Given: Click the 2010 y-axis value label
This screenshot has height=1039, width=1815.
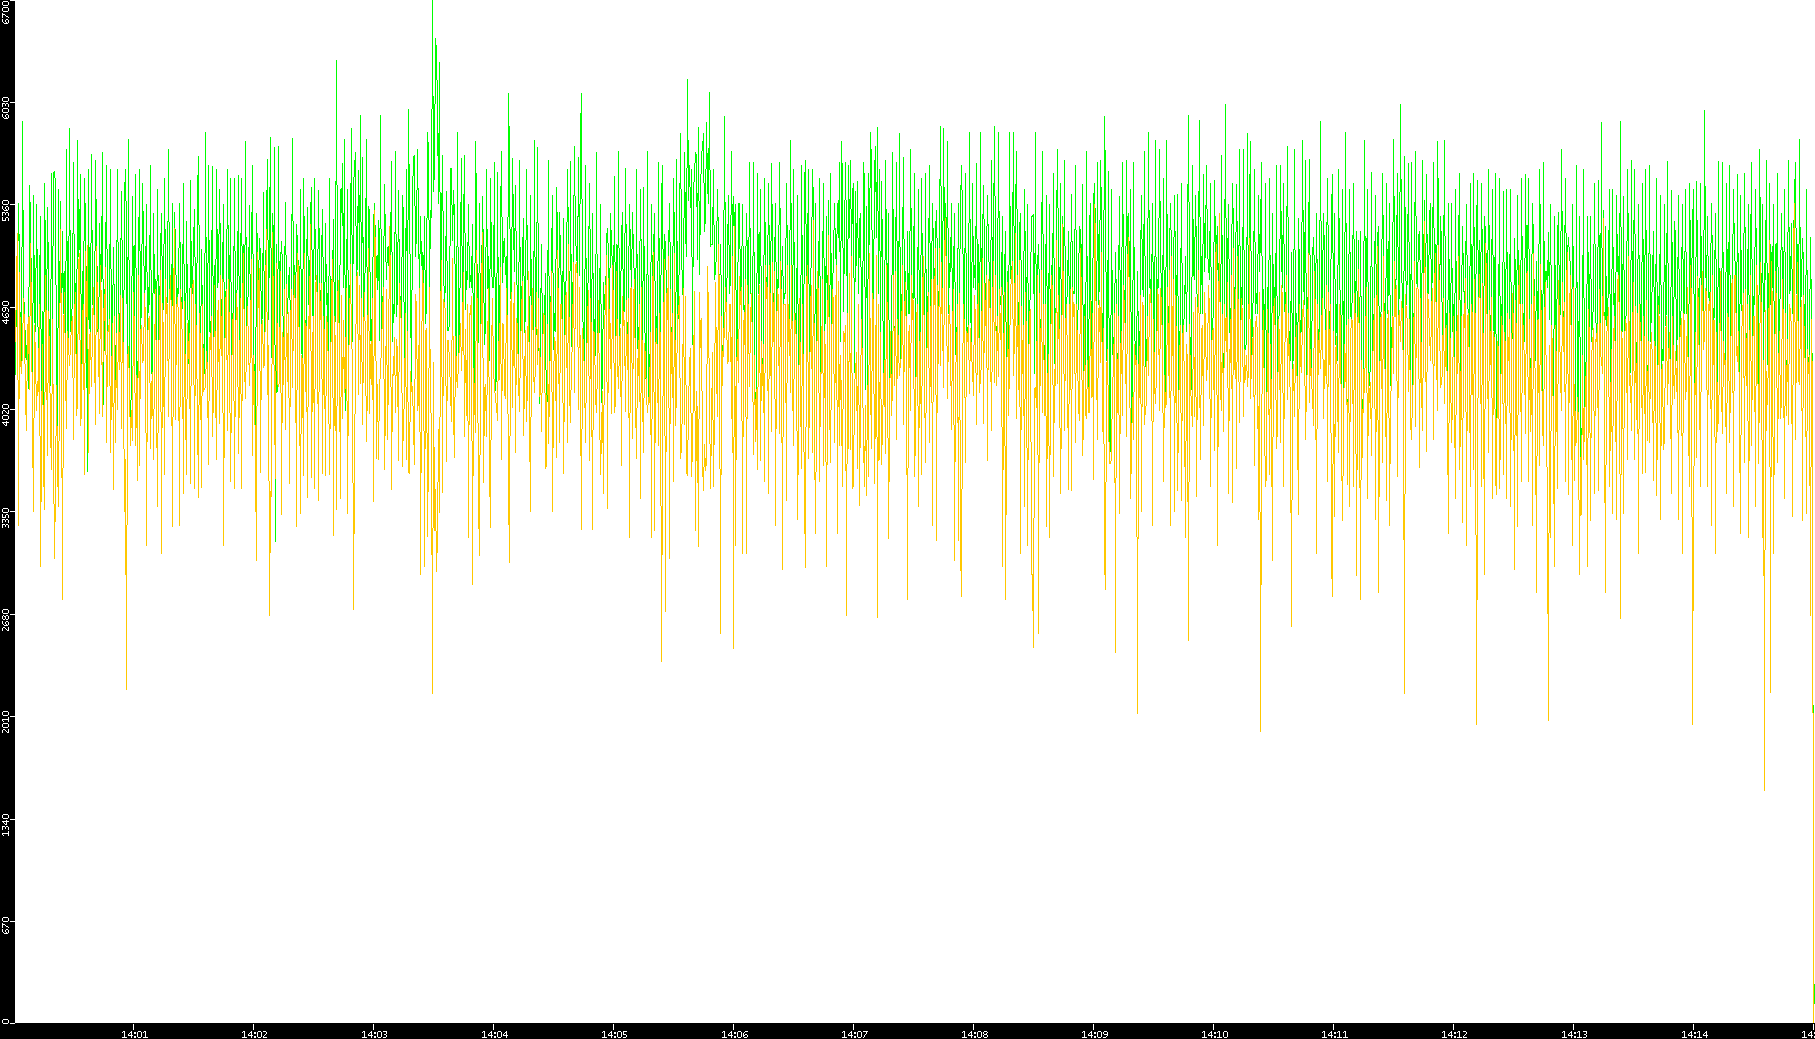Looking at the screenshot, I should 6,720.
